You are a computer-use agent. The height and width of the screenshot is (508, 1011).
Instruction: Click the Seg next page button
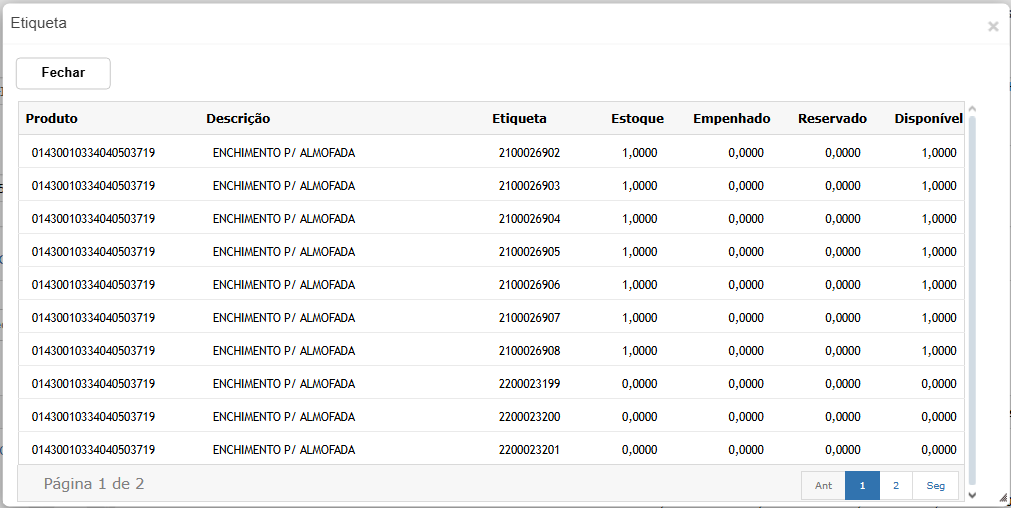point(935,485)
